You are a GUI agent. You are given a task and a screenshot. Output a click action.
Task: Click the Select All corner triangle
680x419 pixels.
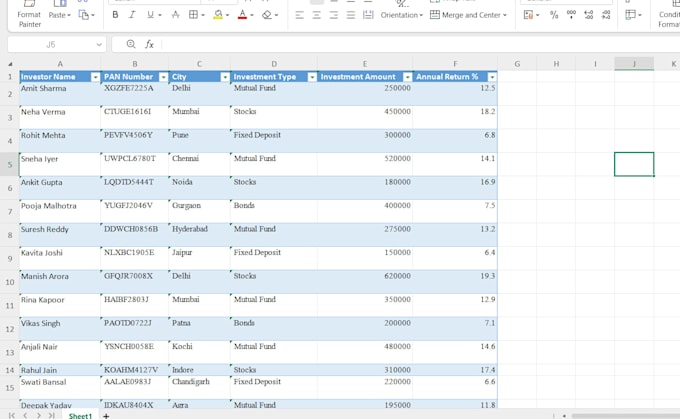click(10, 64)
